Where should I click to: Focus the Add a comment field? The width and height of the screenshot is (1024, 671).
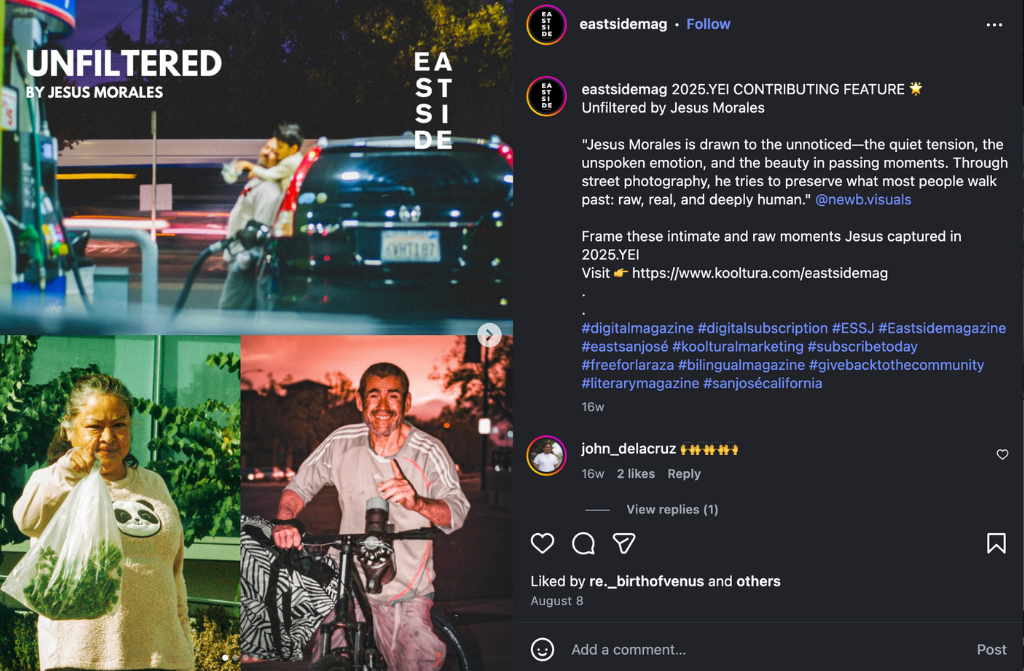764,649
